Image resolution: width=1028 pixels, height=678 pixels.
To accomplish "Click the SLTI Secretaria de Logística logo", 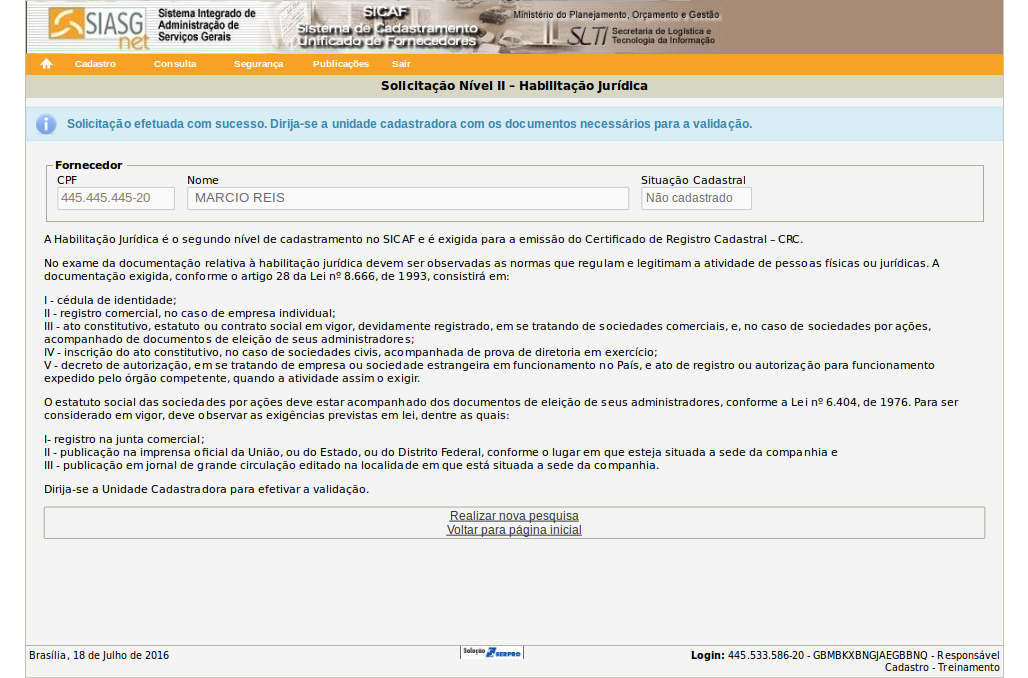I will [x=641, y=35].
